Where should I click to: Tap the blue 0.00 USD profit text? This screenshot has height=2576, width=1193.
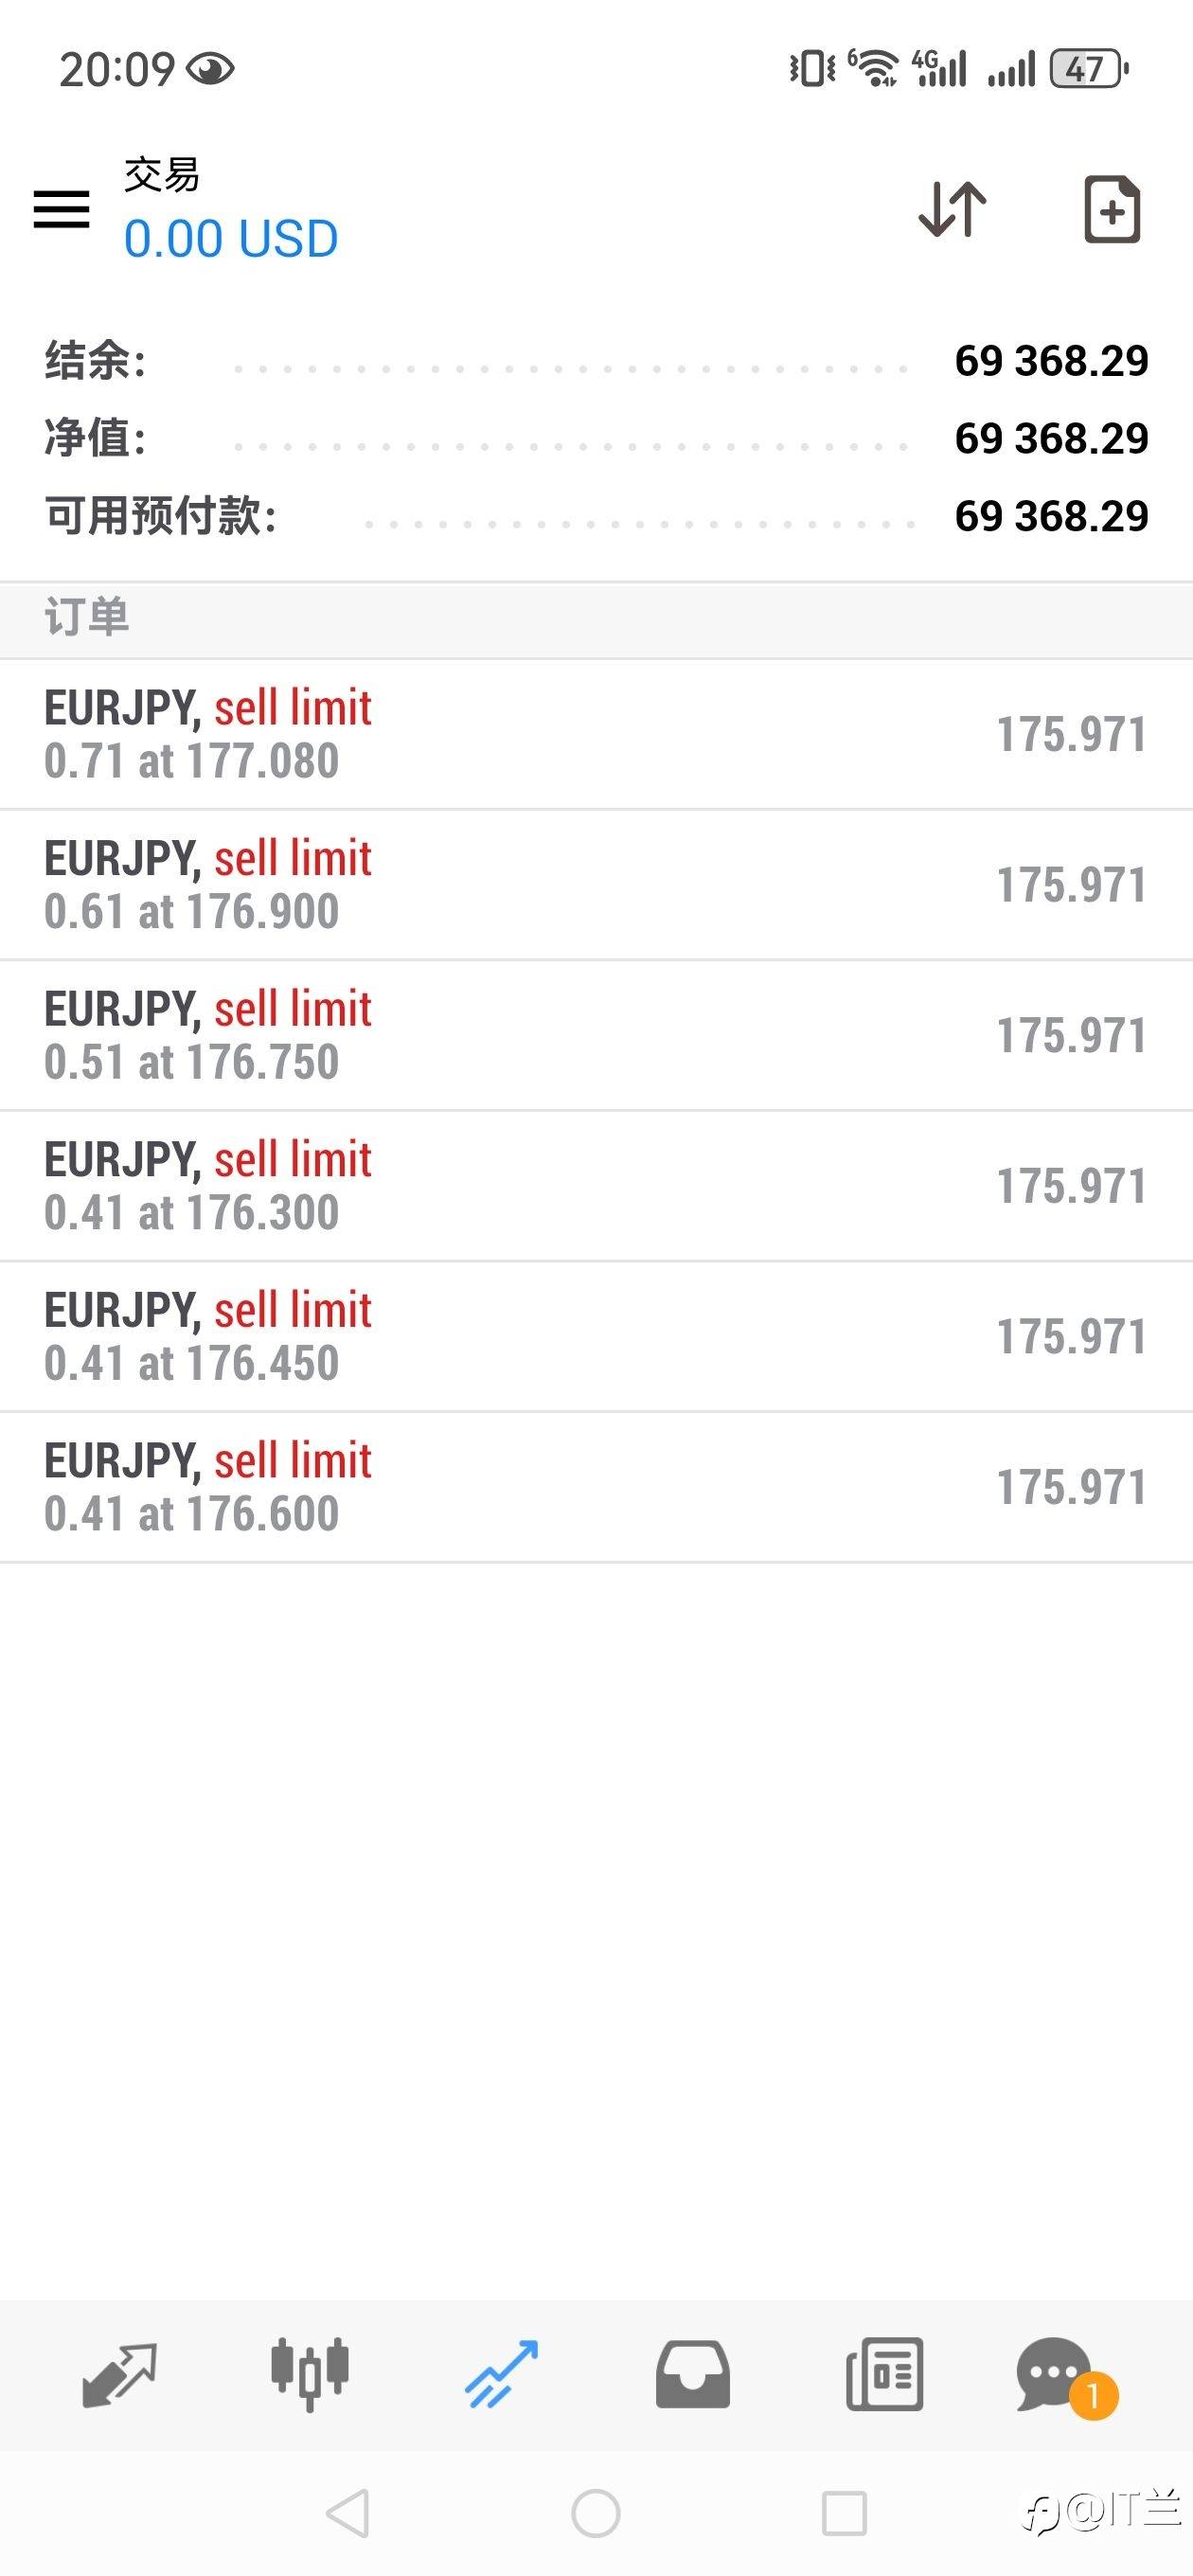click(231, 239)
